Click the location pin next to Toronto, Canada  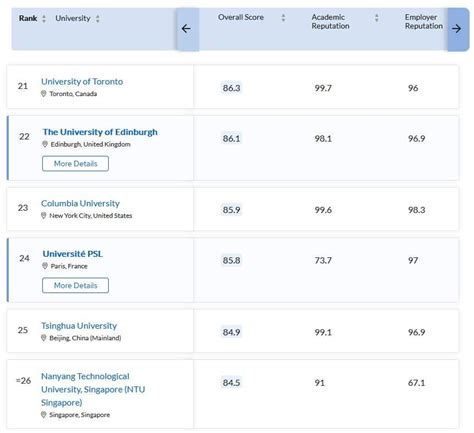click(43, 94)
